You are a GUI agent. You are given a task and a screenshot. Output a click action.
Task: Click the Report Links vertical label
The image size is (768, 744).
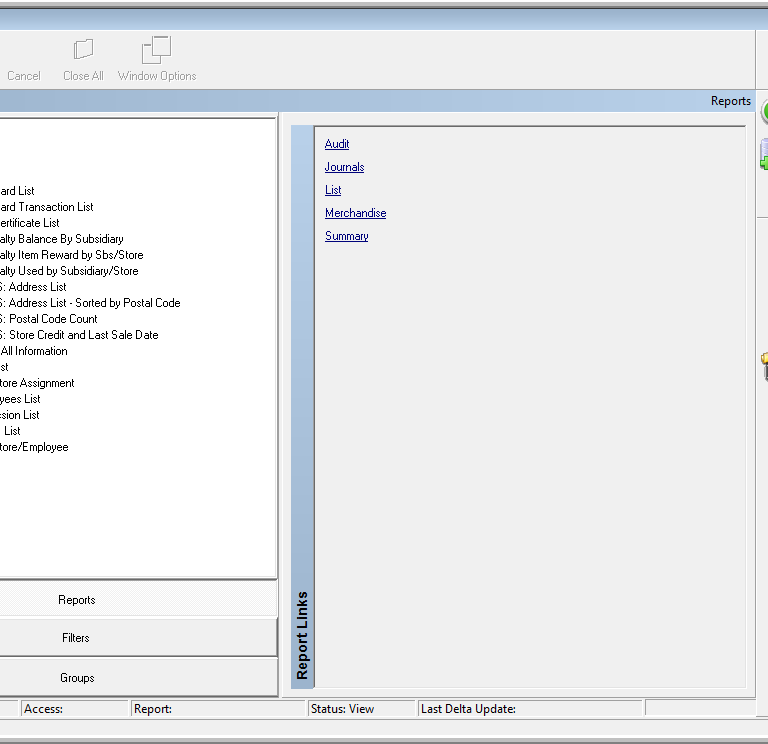(x=302, y=635)
